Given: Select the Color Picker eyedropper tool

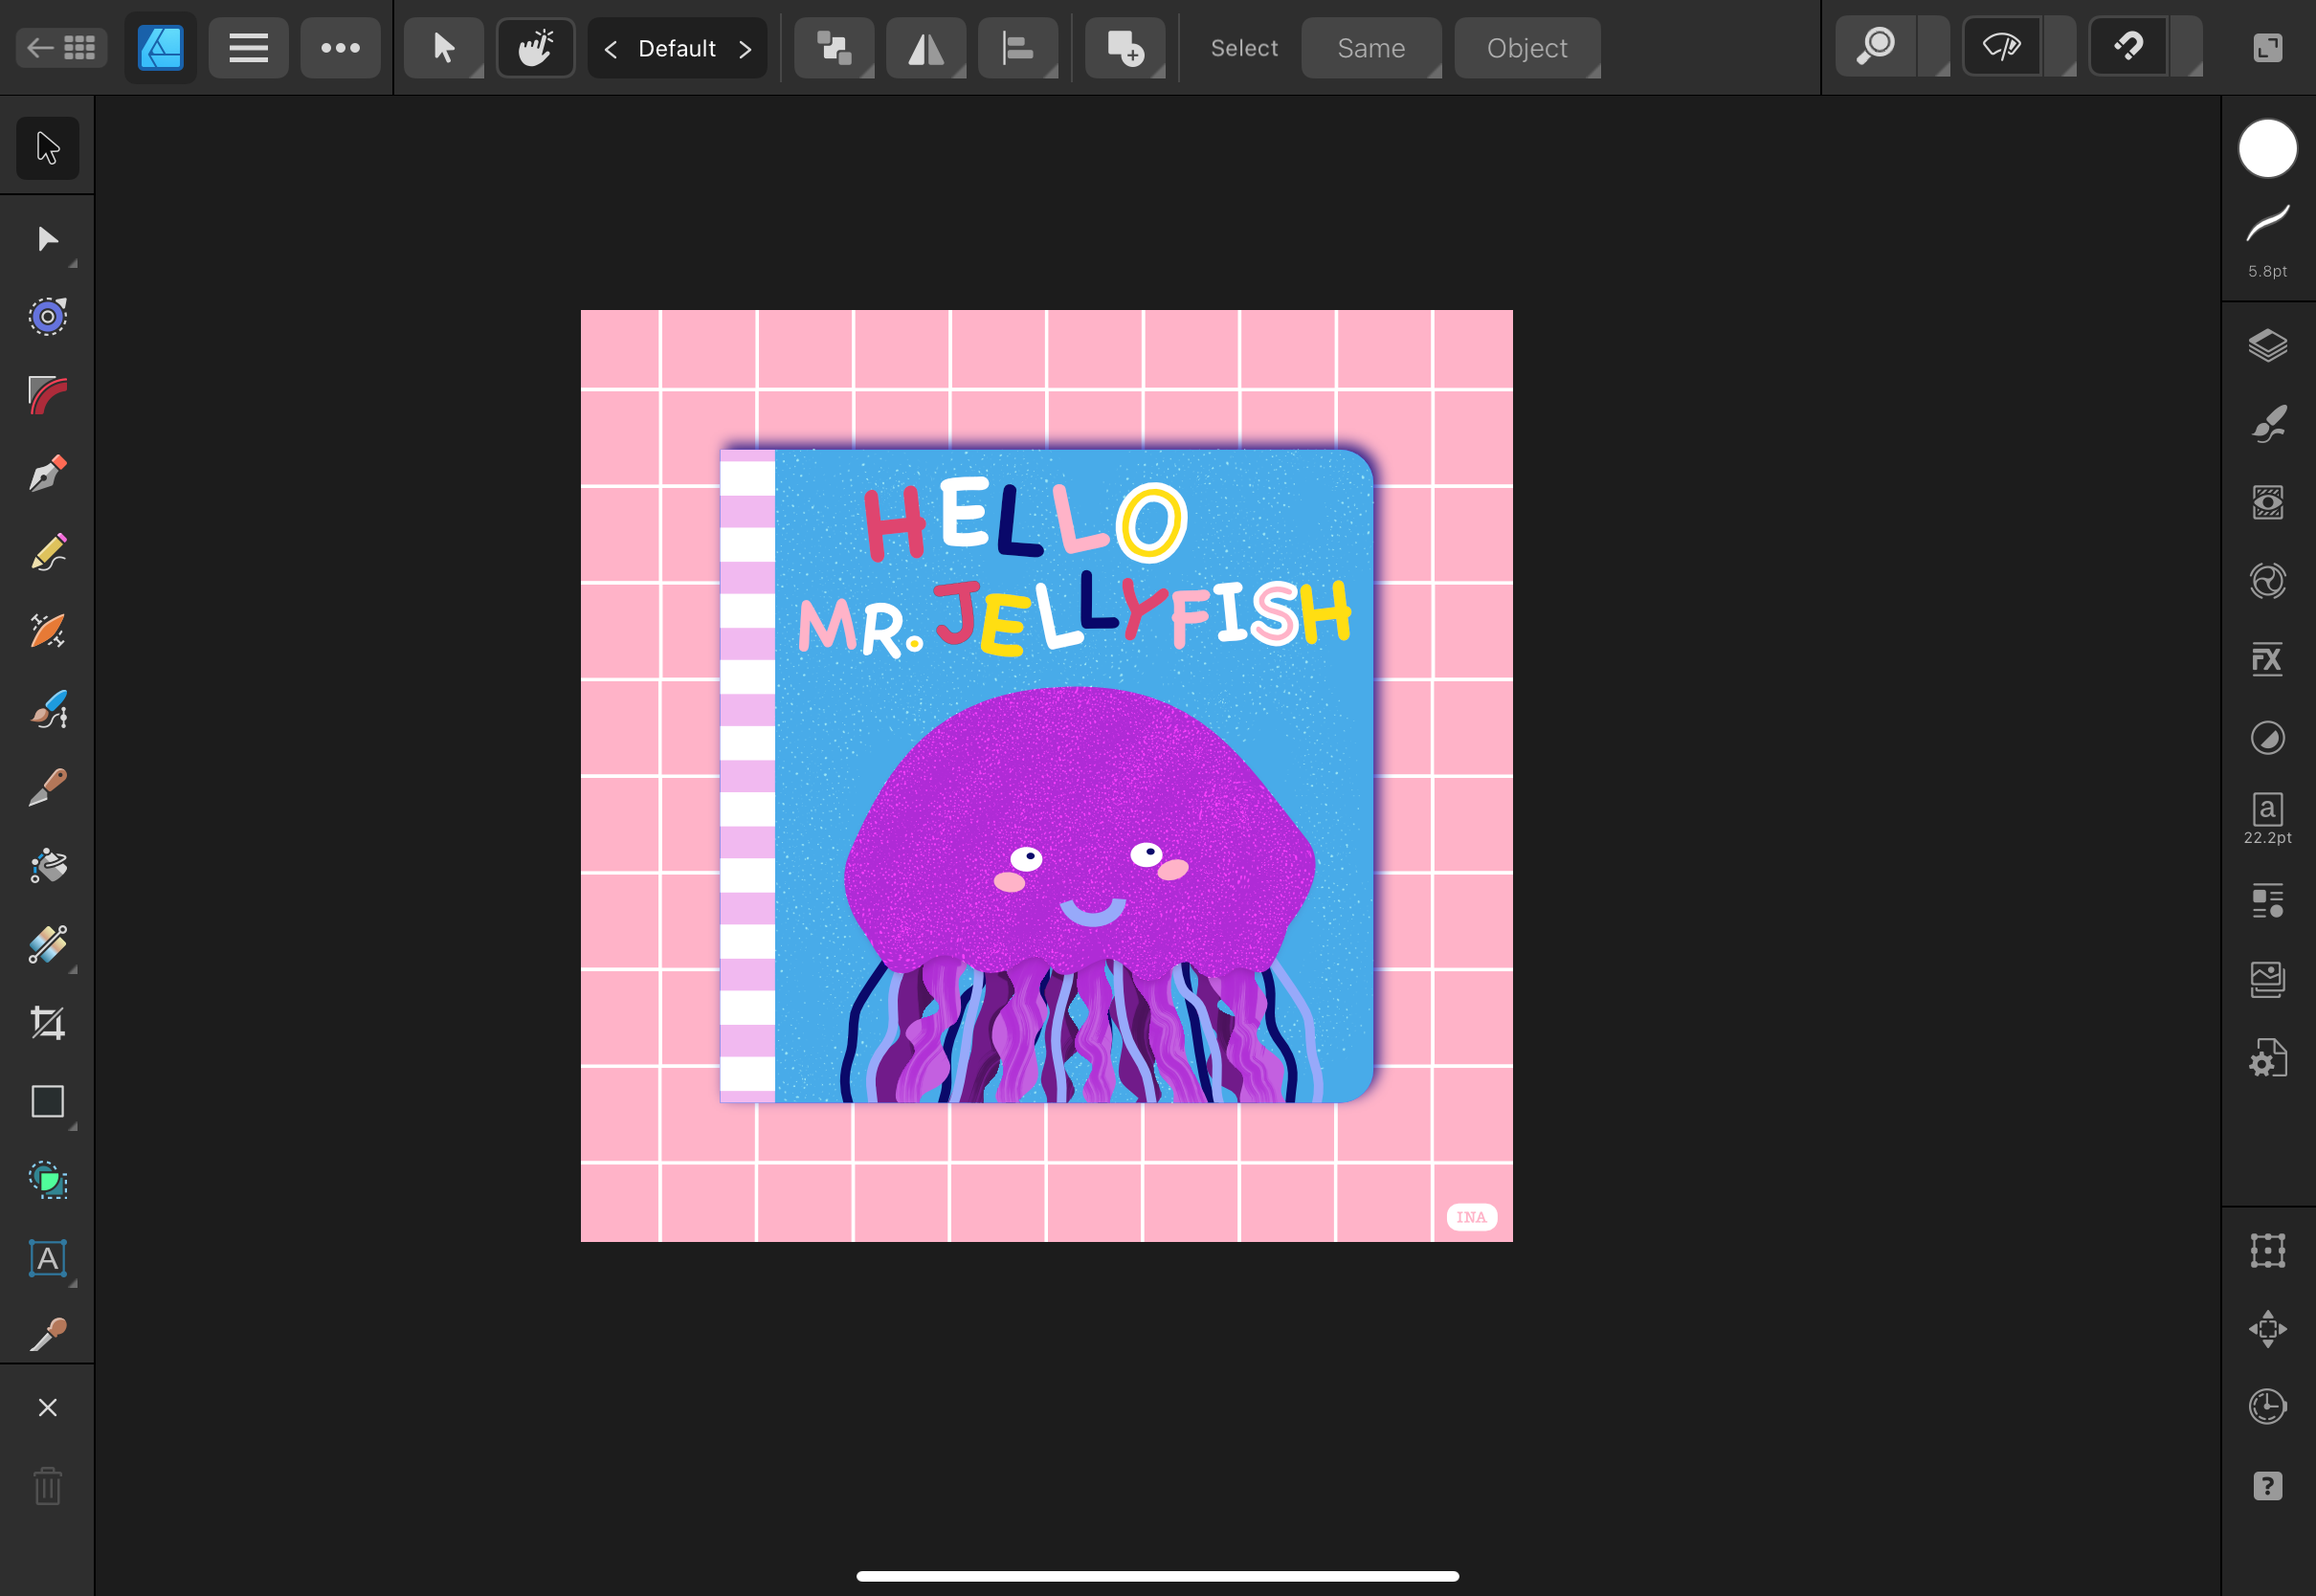Looking at the screenshot, I should pyautogui.click(x=47, y=1335).
